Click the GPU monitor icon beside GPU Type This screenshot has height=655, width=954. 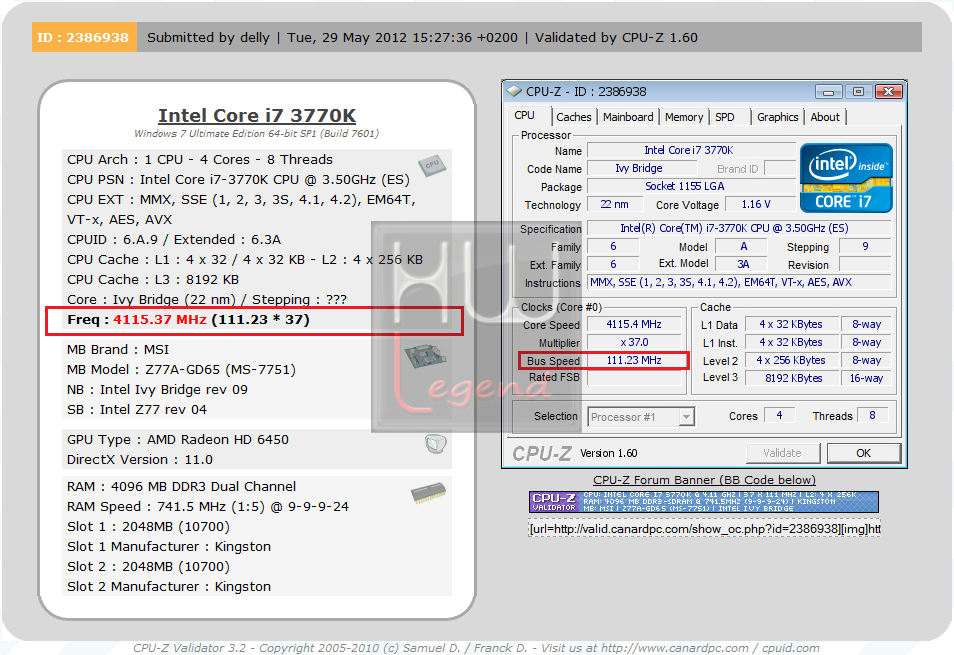click(436, 444)
